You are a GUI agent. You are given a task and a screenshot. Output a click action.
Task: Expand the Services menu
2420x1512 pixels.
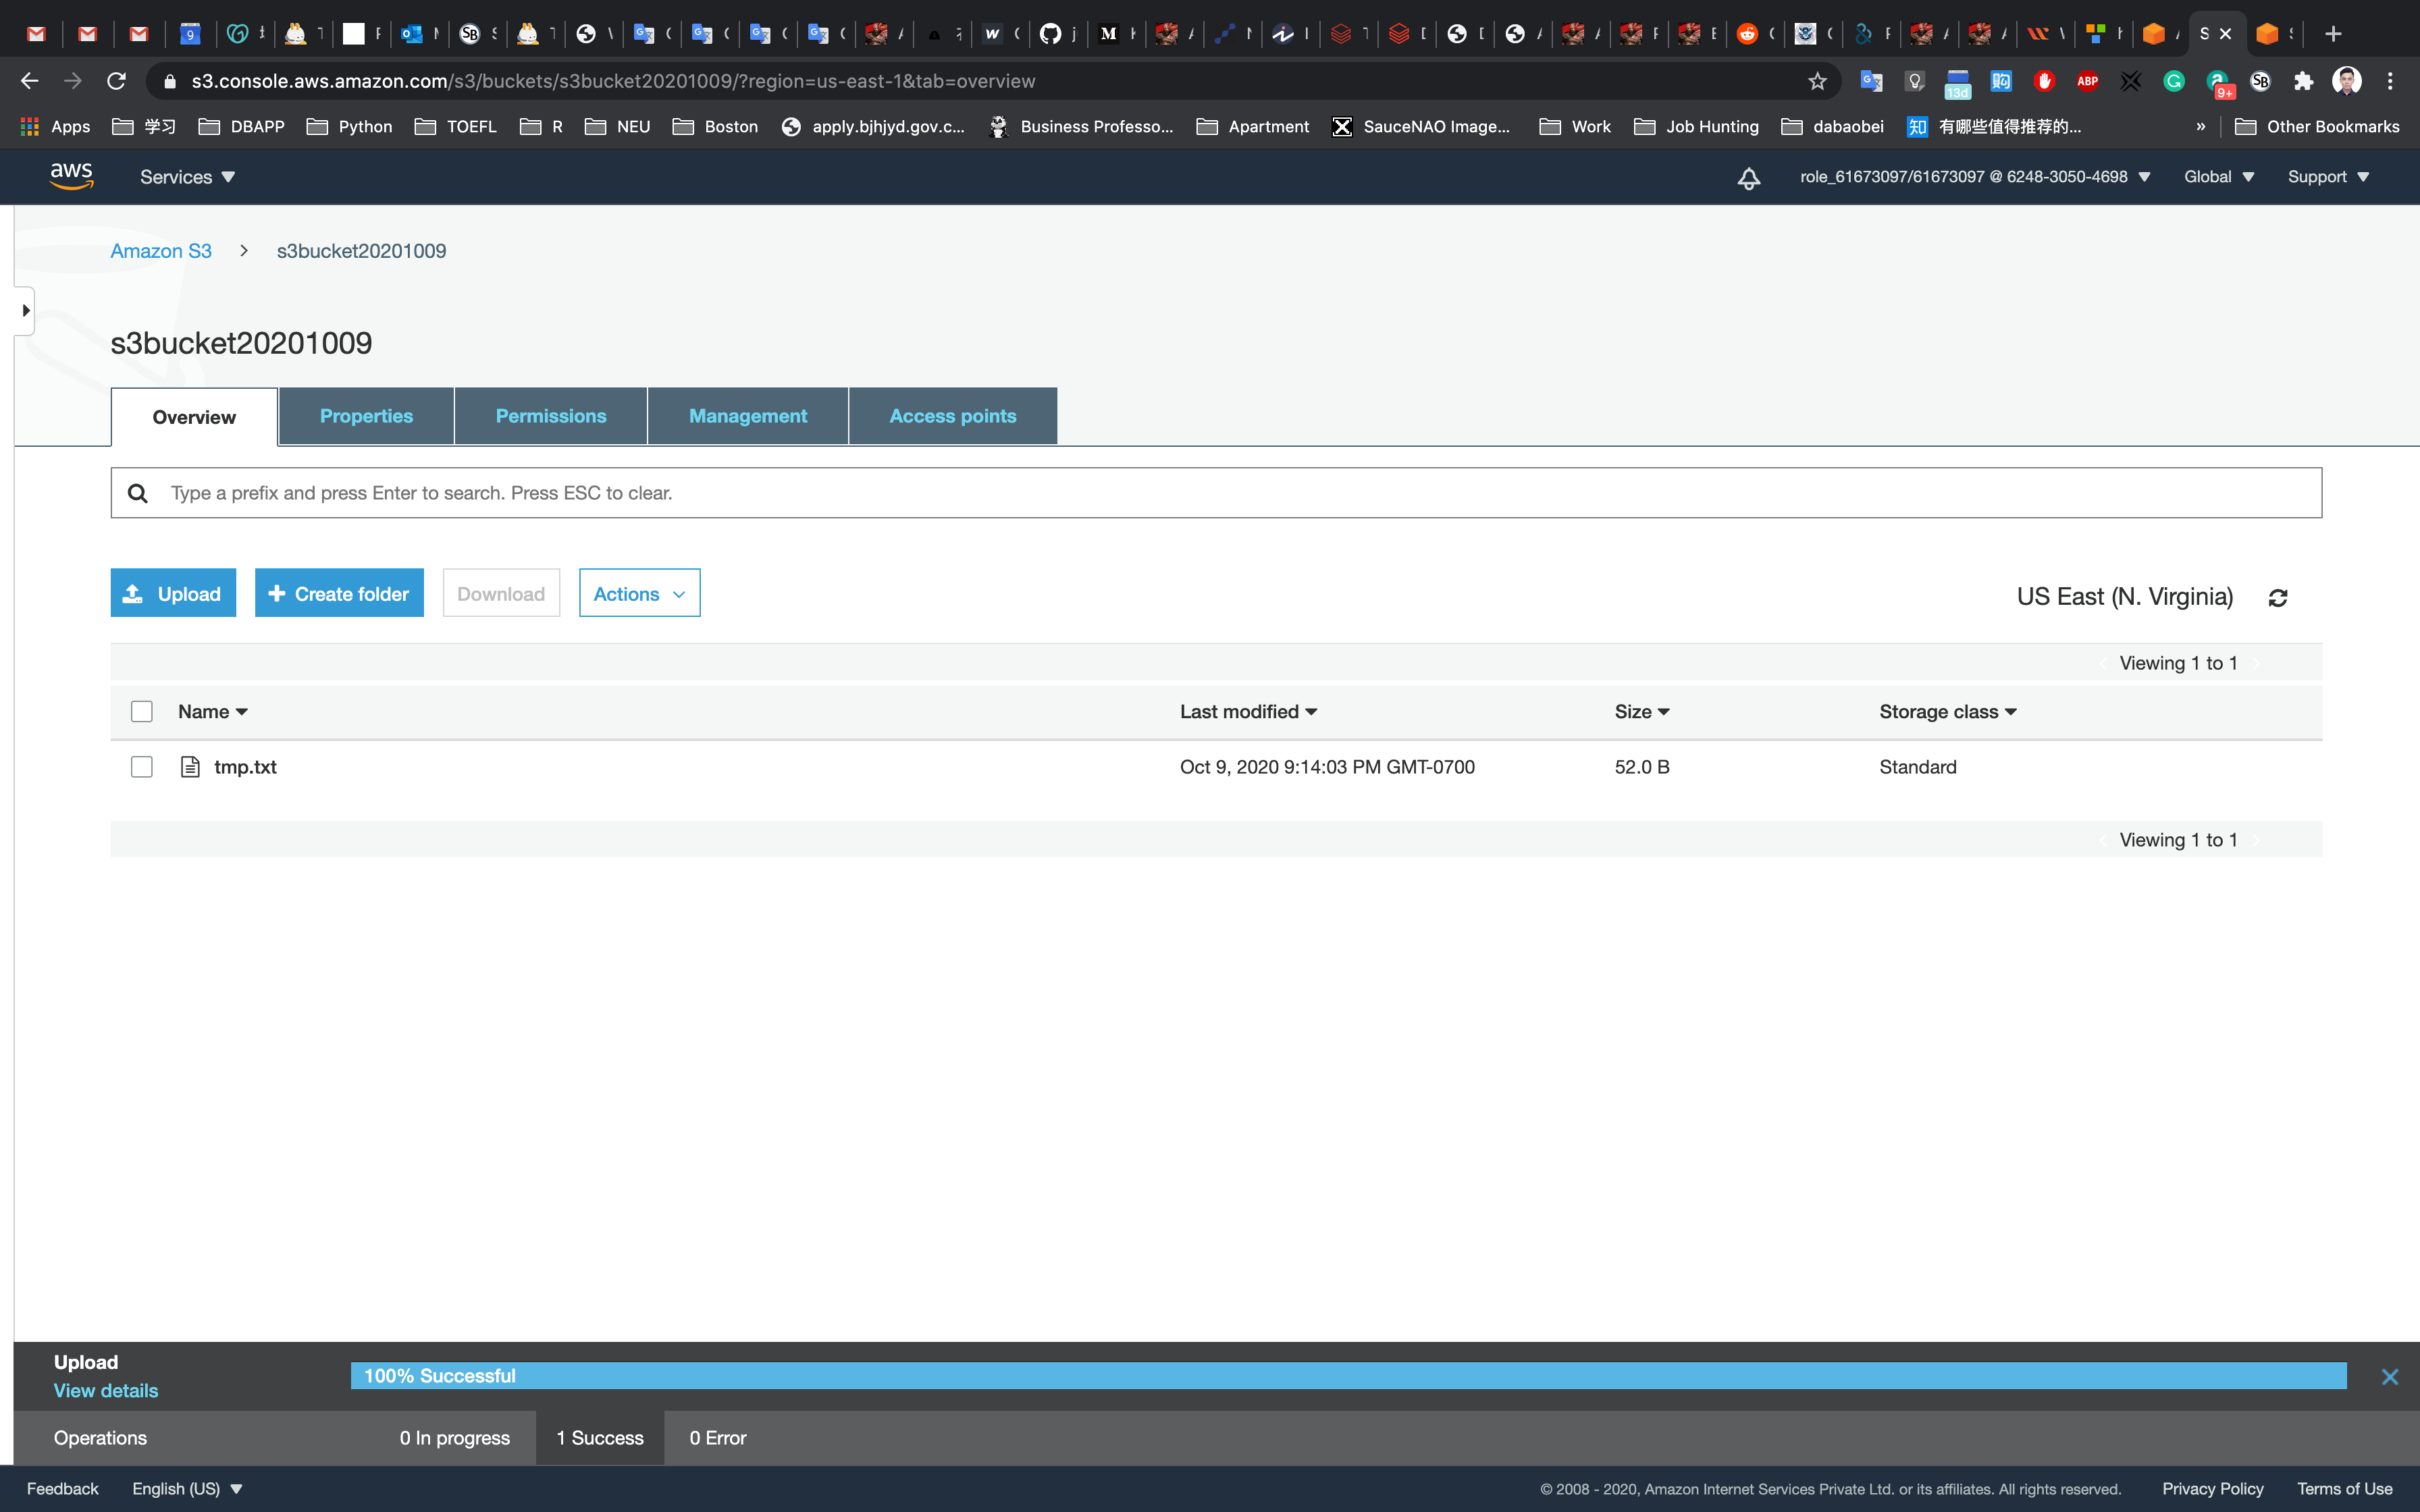pyautogui.click(x=187, y=177)
